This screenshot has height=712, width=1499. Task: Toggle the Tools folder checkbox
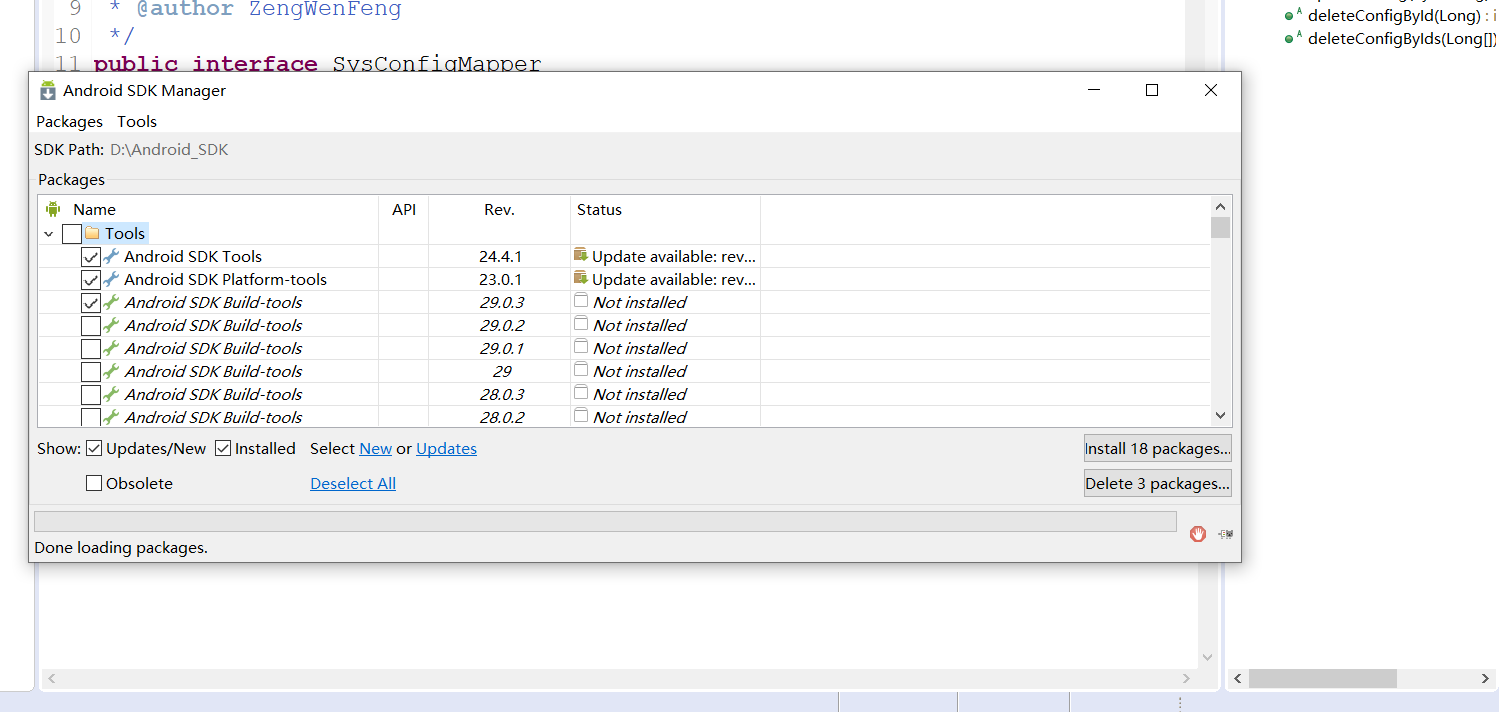pyautogui.click(x=71, y=234)
